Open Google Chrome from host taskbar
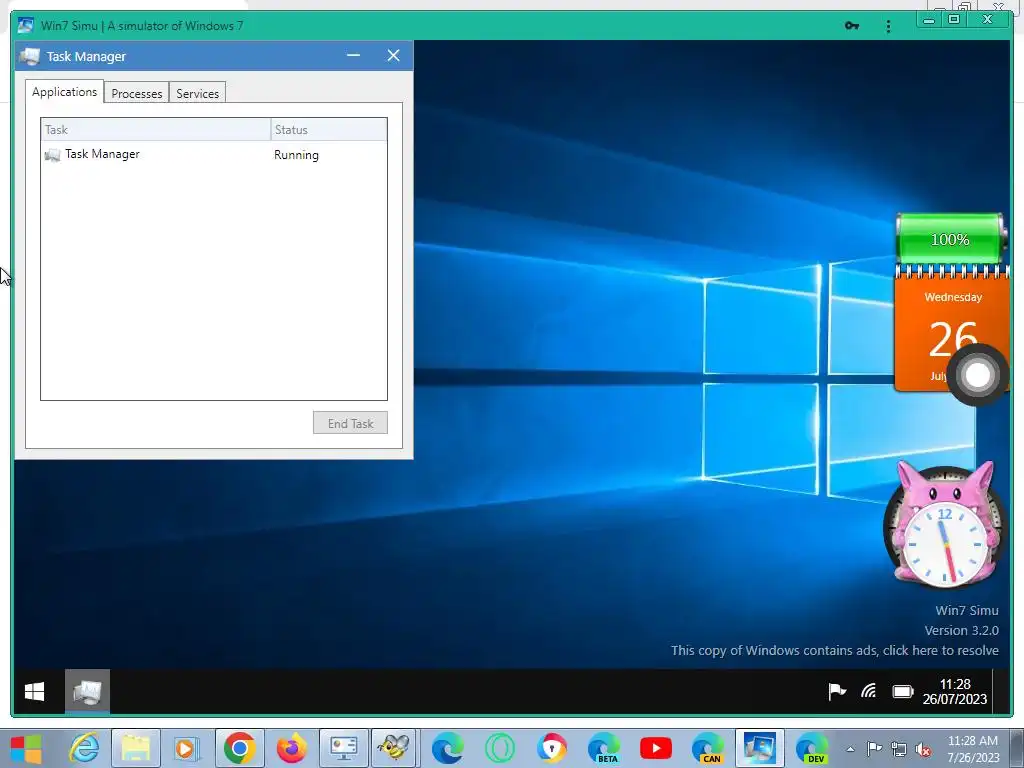The height and width of the screenshot is (768, 1024). 239,748
